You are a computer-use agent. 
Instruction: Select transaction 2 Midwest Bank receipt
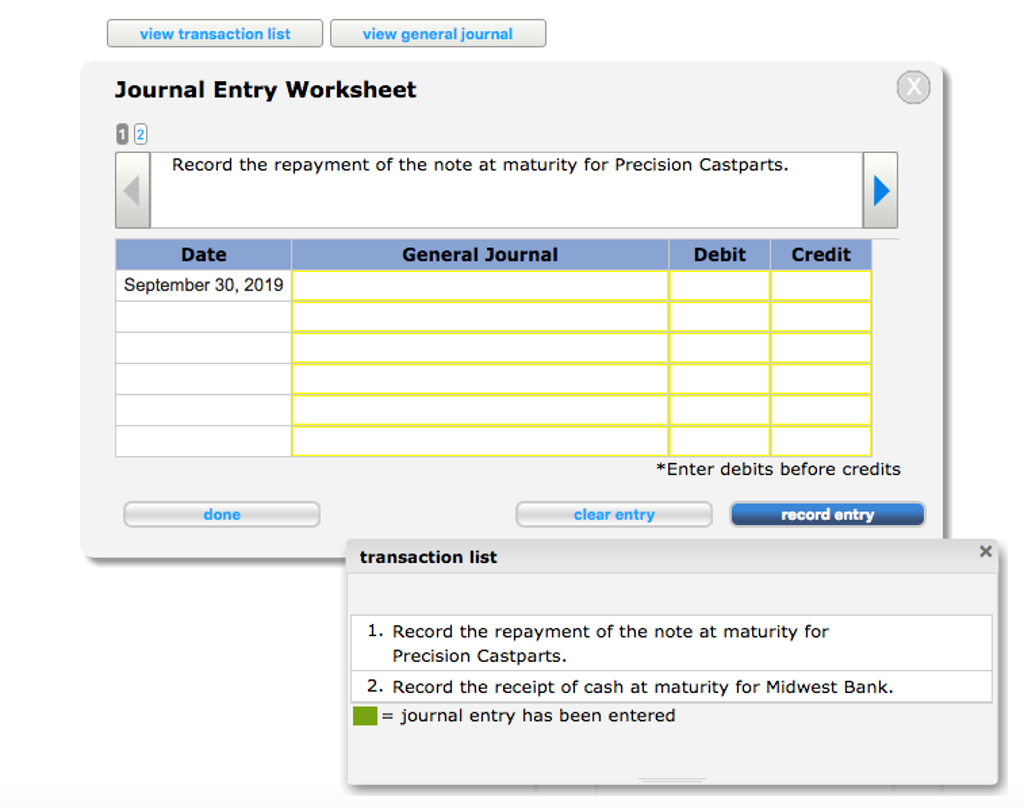671,687
